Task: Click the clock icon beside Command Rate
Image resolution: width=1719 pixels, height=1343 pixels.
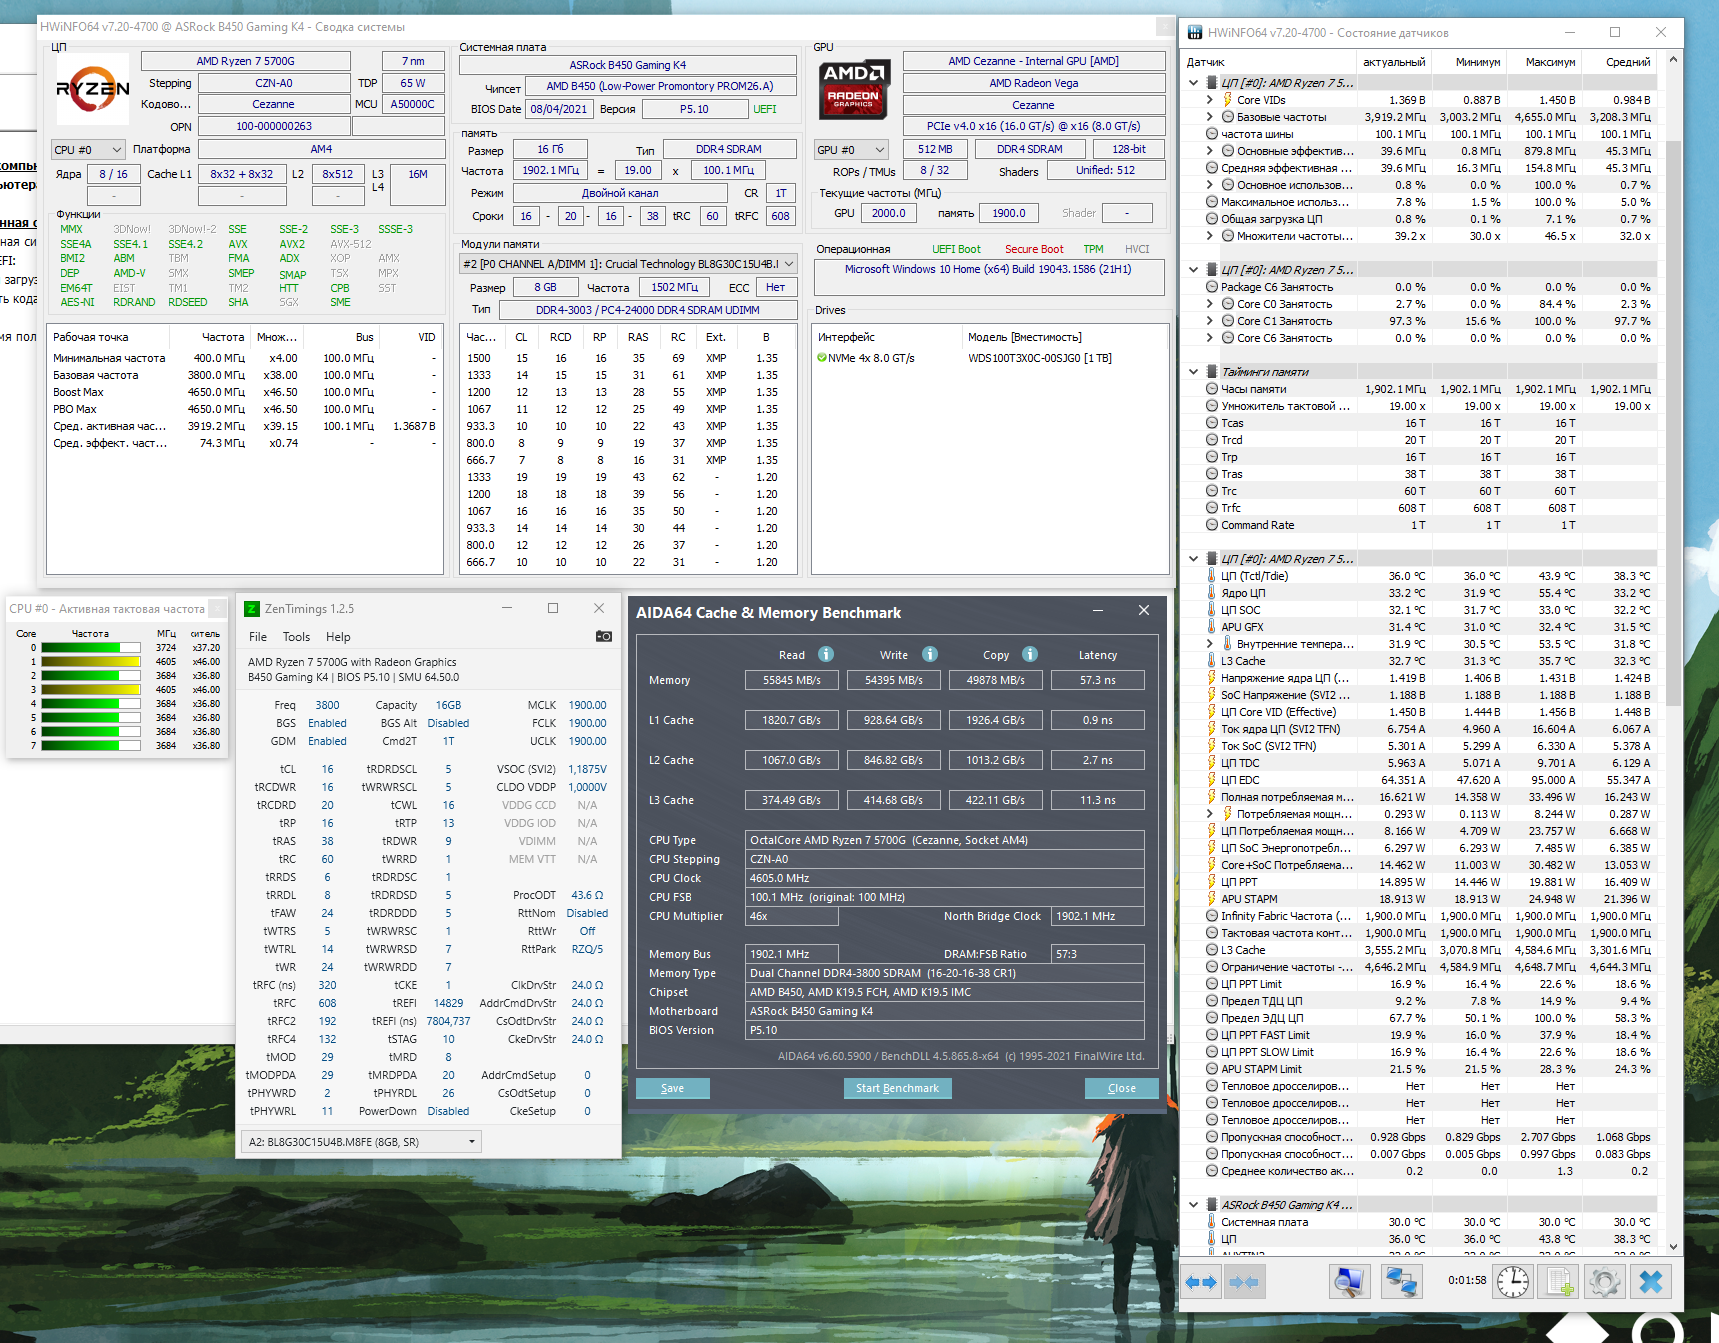Action: (x=1212, y=525)
